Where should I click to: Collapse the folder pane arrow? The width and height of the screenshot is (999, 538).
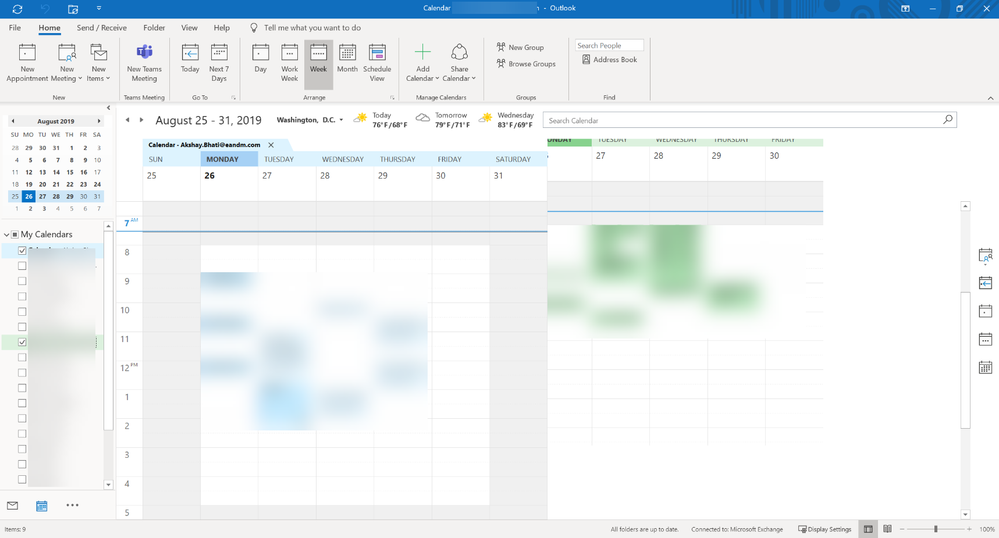[108, 108]
